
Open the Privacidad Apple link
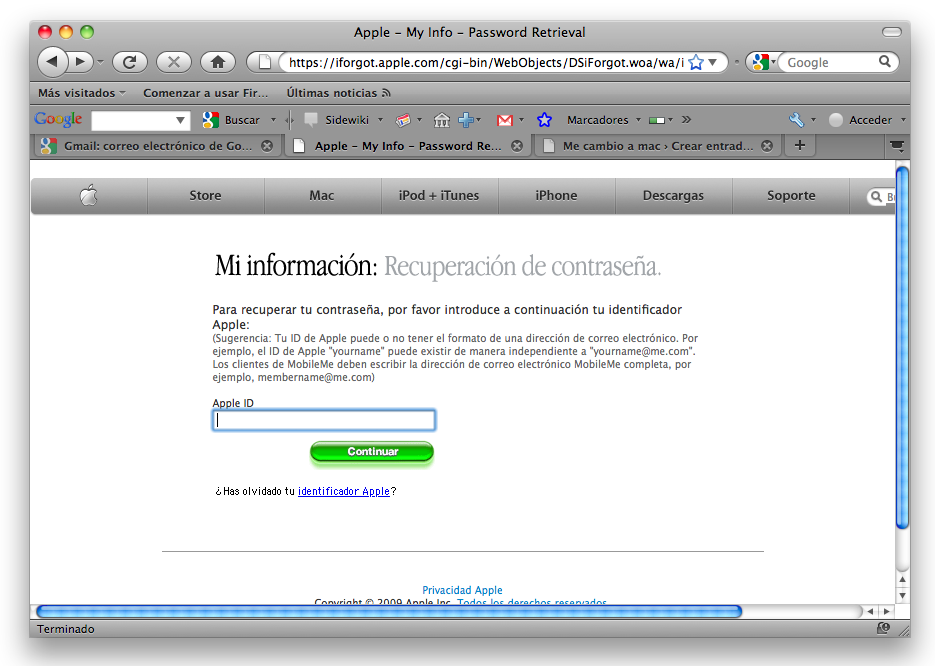[x=462, y=590]
